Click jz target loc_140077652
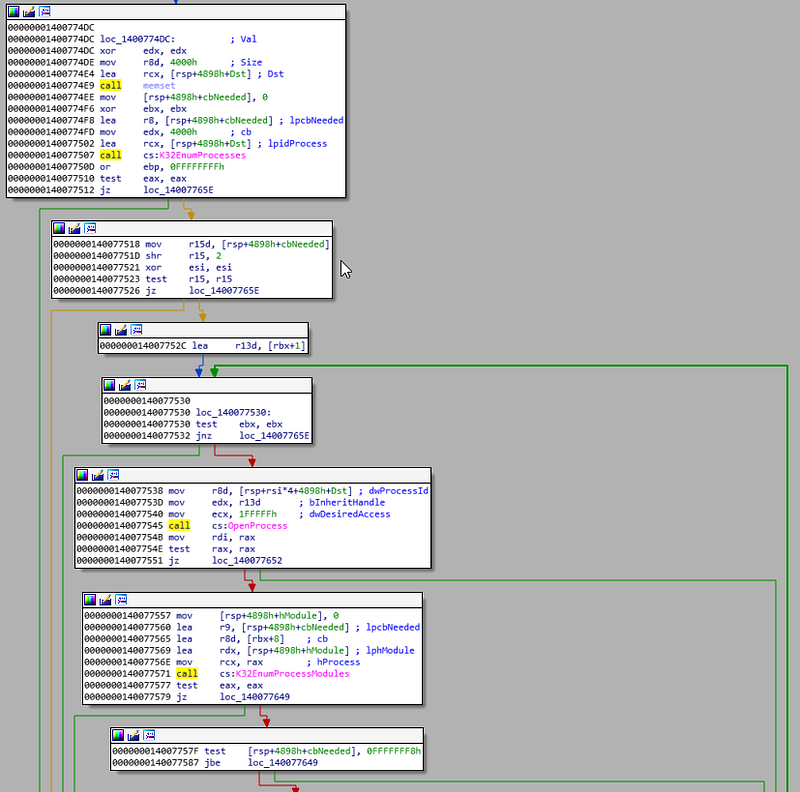Screen dimensions: 800x792 [247, 560]
